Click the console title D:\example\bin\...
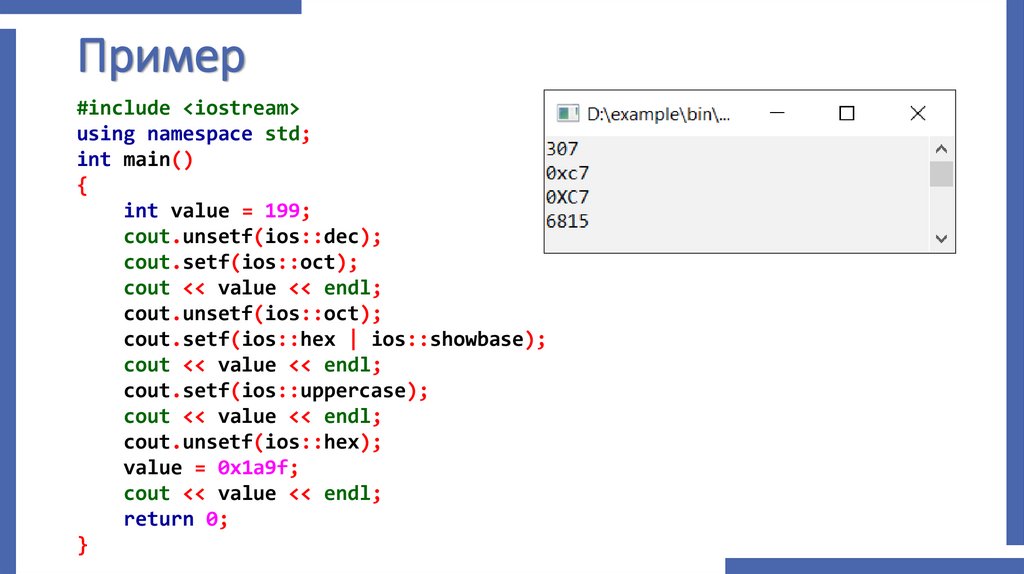This screenshot has height=574, width=1024. tap(658, 114)
